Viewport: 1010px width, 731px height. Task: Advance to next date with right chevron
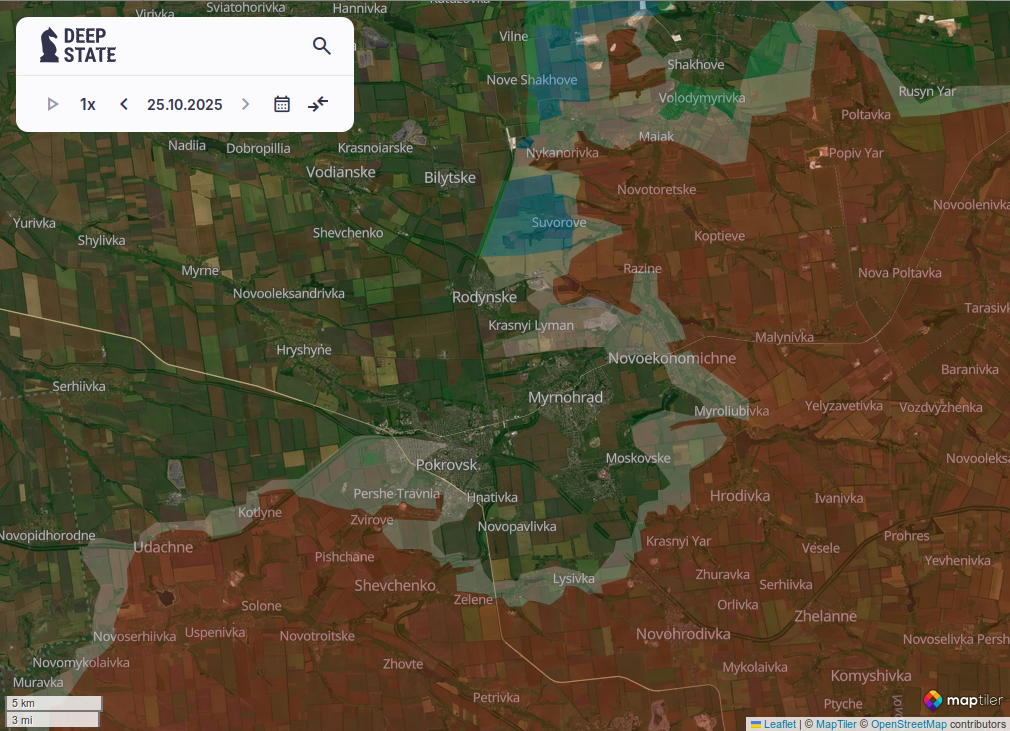coord(245,104)
